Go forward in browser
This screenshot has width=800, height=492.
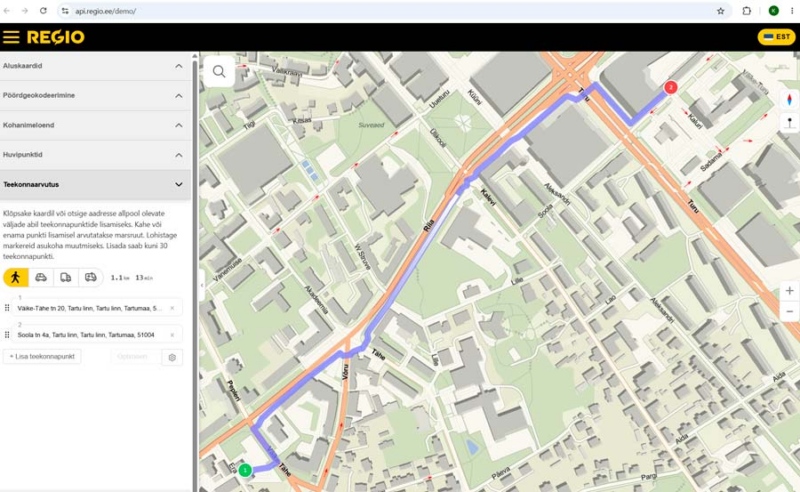24,11
